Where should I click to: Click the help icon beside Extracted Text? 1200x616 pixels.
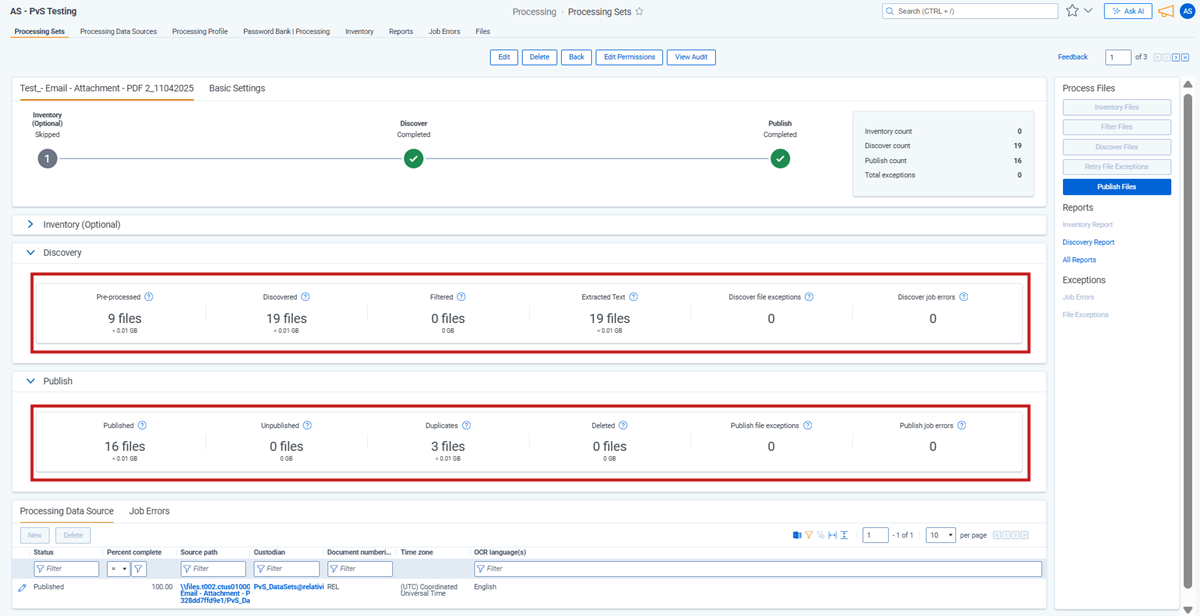point(634,297)
